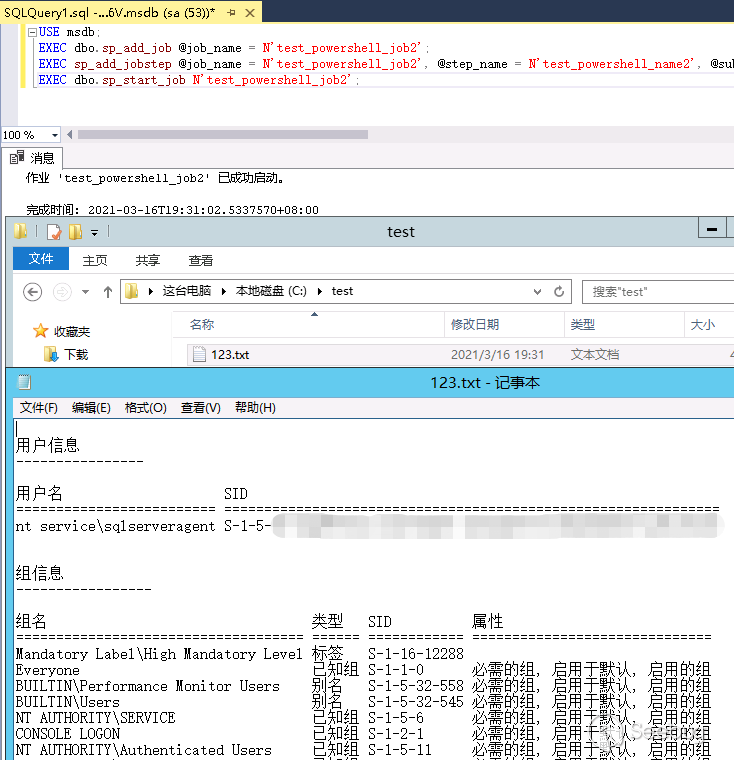This screenshot has height=760, width=734.
Task: Open the 共享 ribbon tab
Action: click(147, 261)
